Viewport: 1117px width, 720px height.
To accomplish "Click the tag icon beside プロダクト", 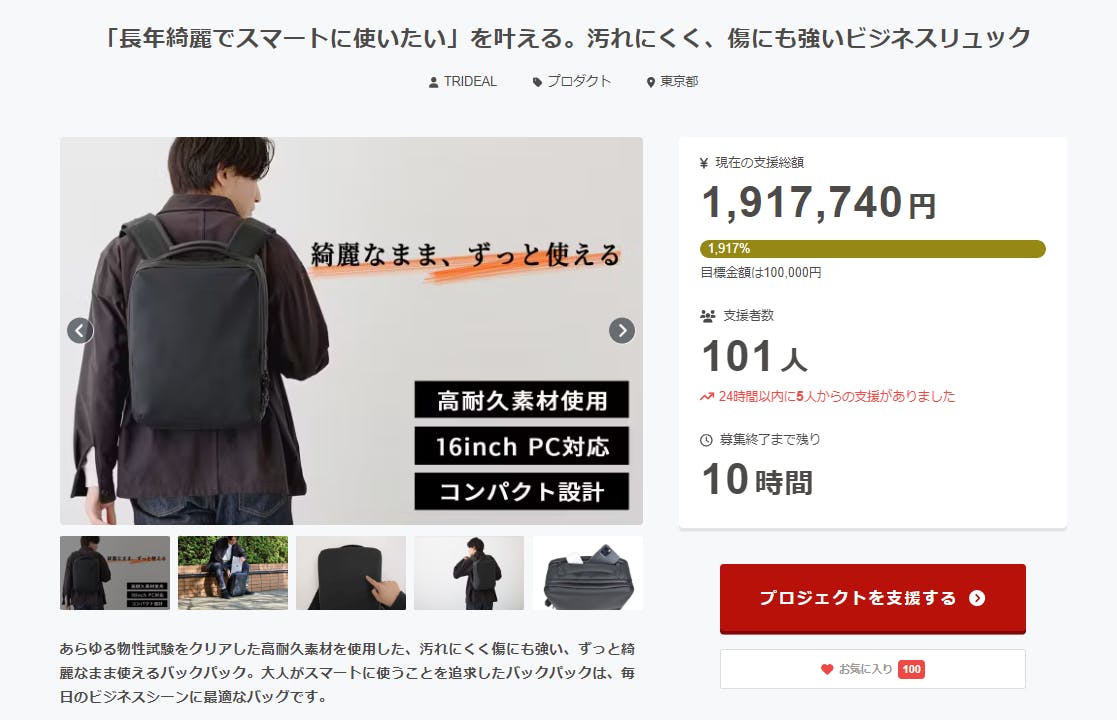I will tap(537, 83).
